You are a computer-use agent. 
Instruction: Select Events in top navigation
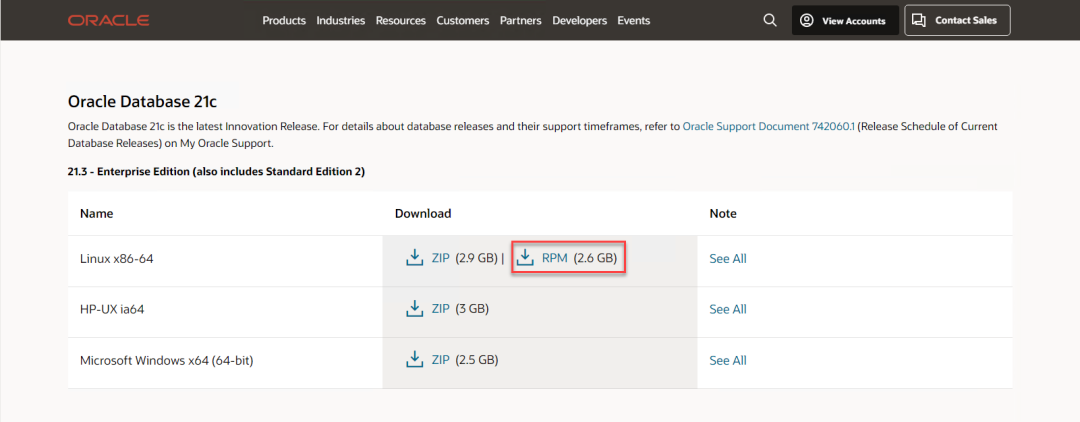pos(633,20)
